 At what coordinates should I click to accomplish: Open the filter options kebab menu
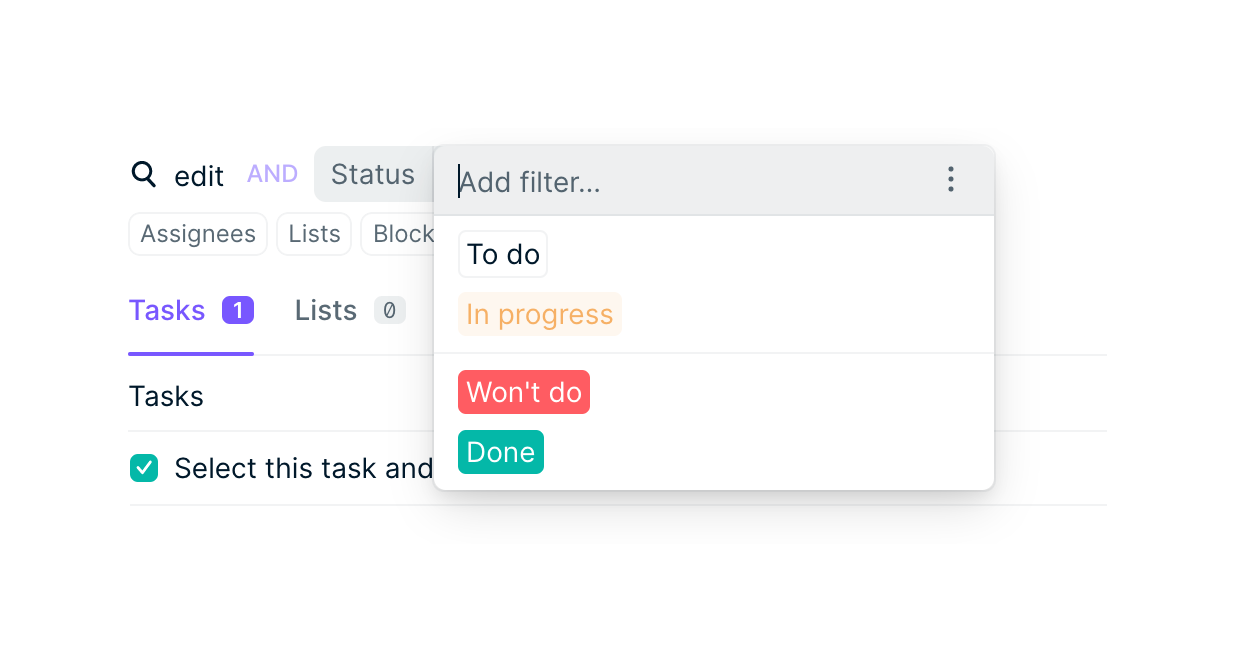(950, 180)
